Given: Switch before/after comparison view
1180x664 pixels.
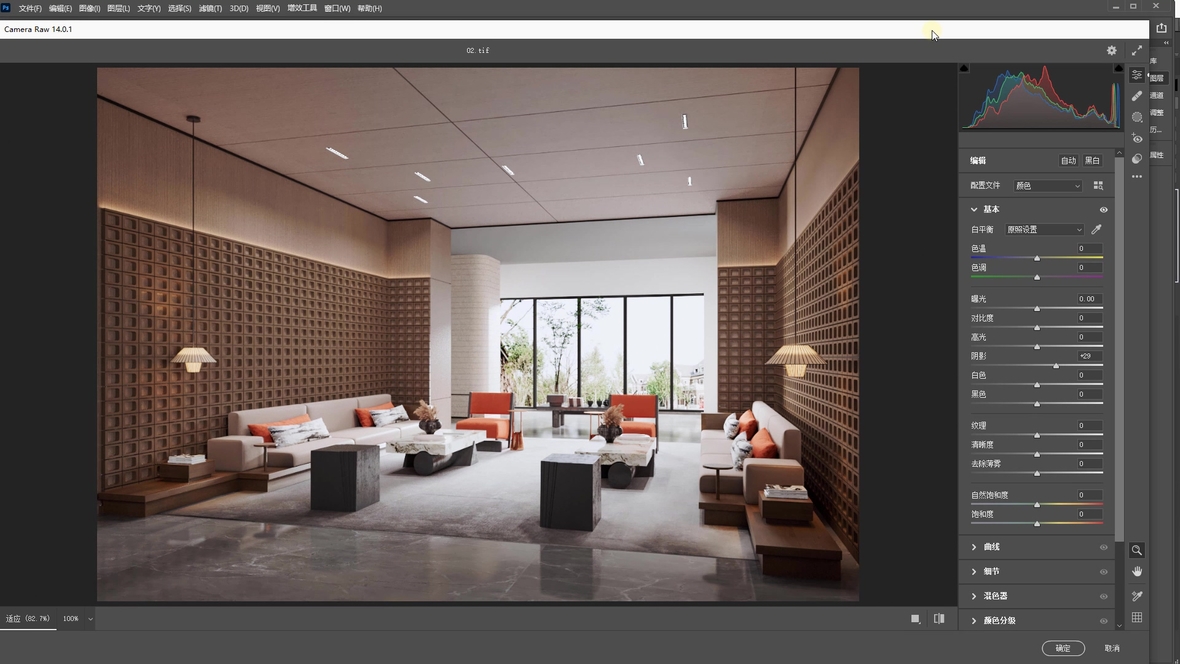Looking at the screenshot, I should [939, 619].
